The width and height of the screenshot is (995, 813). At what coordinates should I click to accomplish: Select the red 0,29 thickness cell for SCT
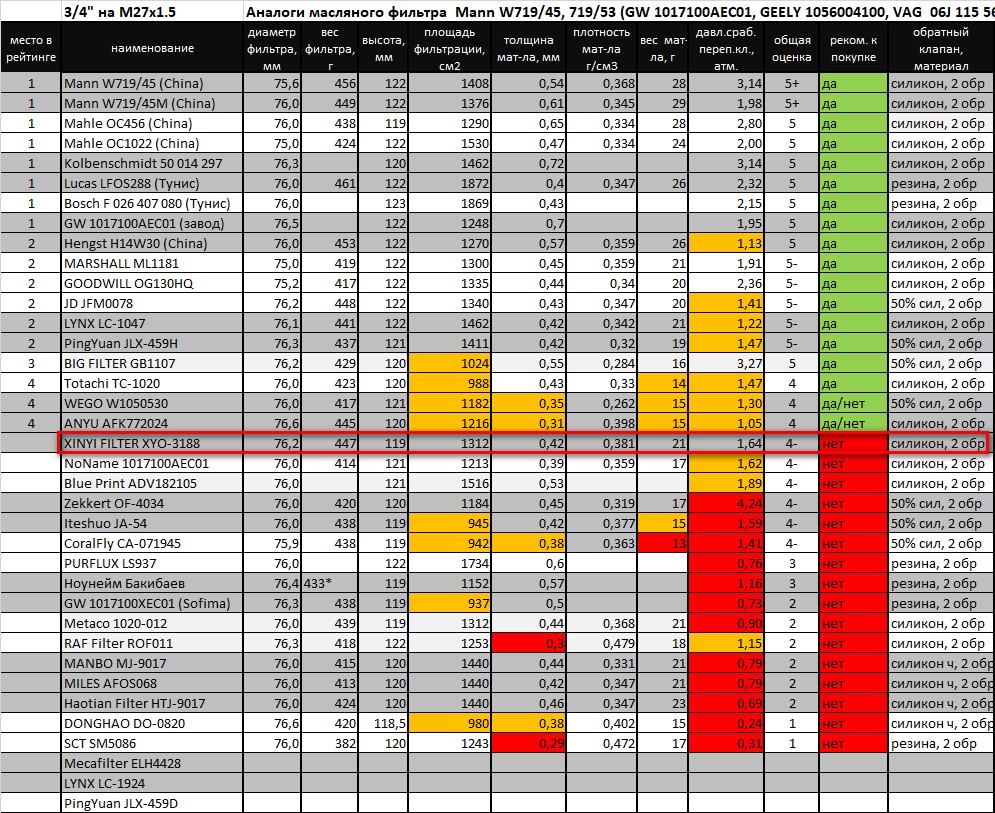point(529,743)
